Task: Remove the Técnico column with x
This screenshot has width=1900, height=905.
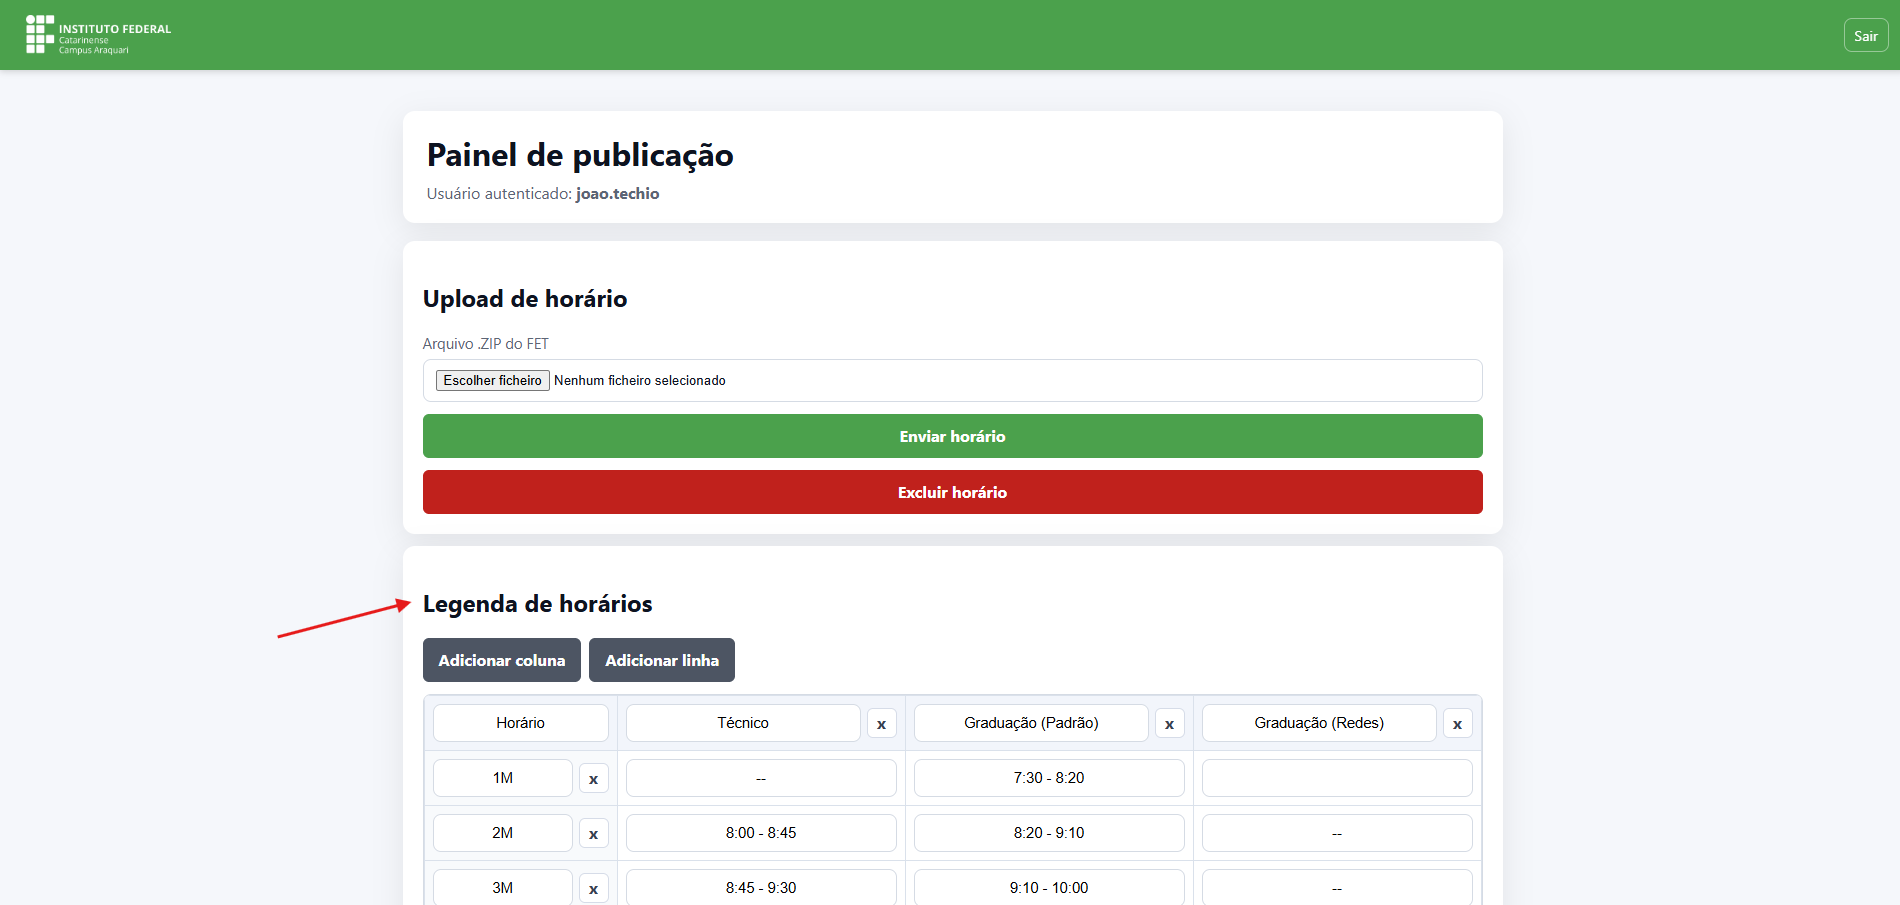Action: pos(881,724)
